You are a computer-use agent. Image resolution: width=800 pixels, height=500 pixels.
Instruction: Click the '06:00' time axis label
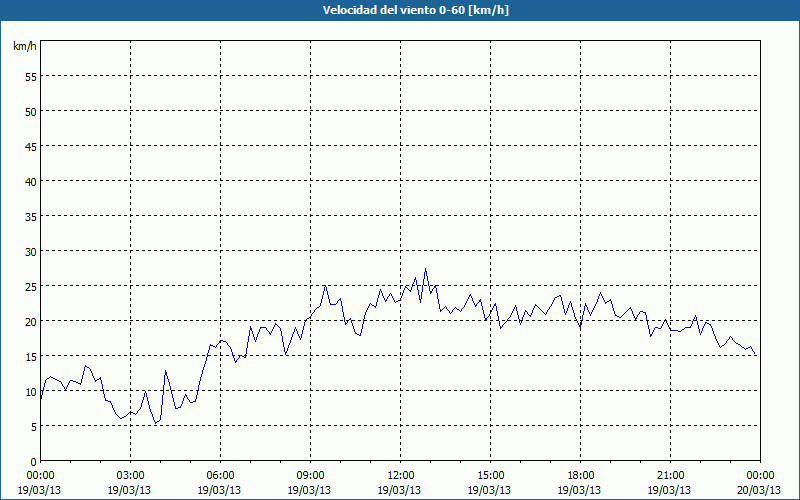[x=220, y=476]
